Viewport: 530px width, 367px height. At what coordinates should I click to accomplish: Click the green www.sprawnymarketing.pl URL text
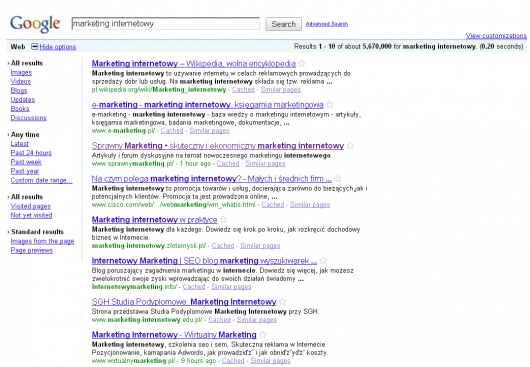pyautogui.click(x=132, y=164)
